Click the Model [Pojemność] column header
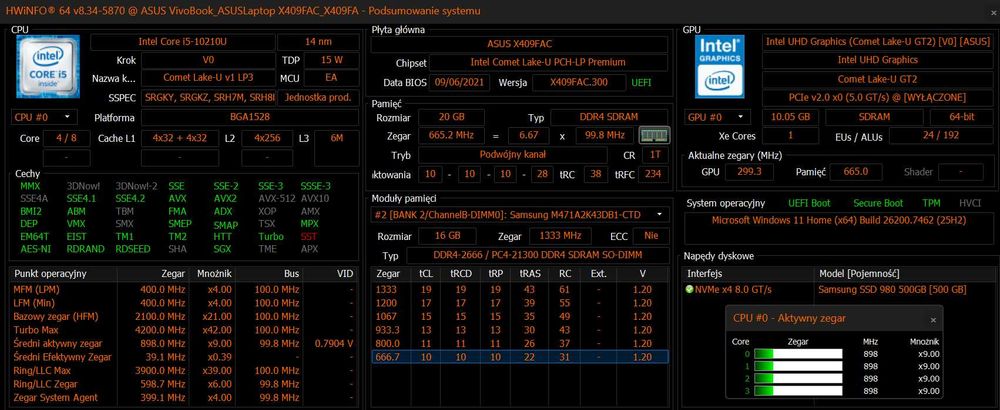1000x410 pixels. click(x=904, y=274)
